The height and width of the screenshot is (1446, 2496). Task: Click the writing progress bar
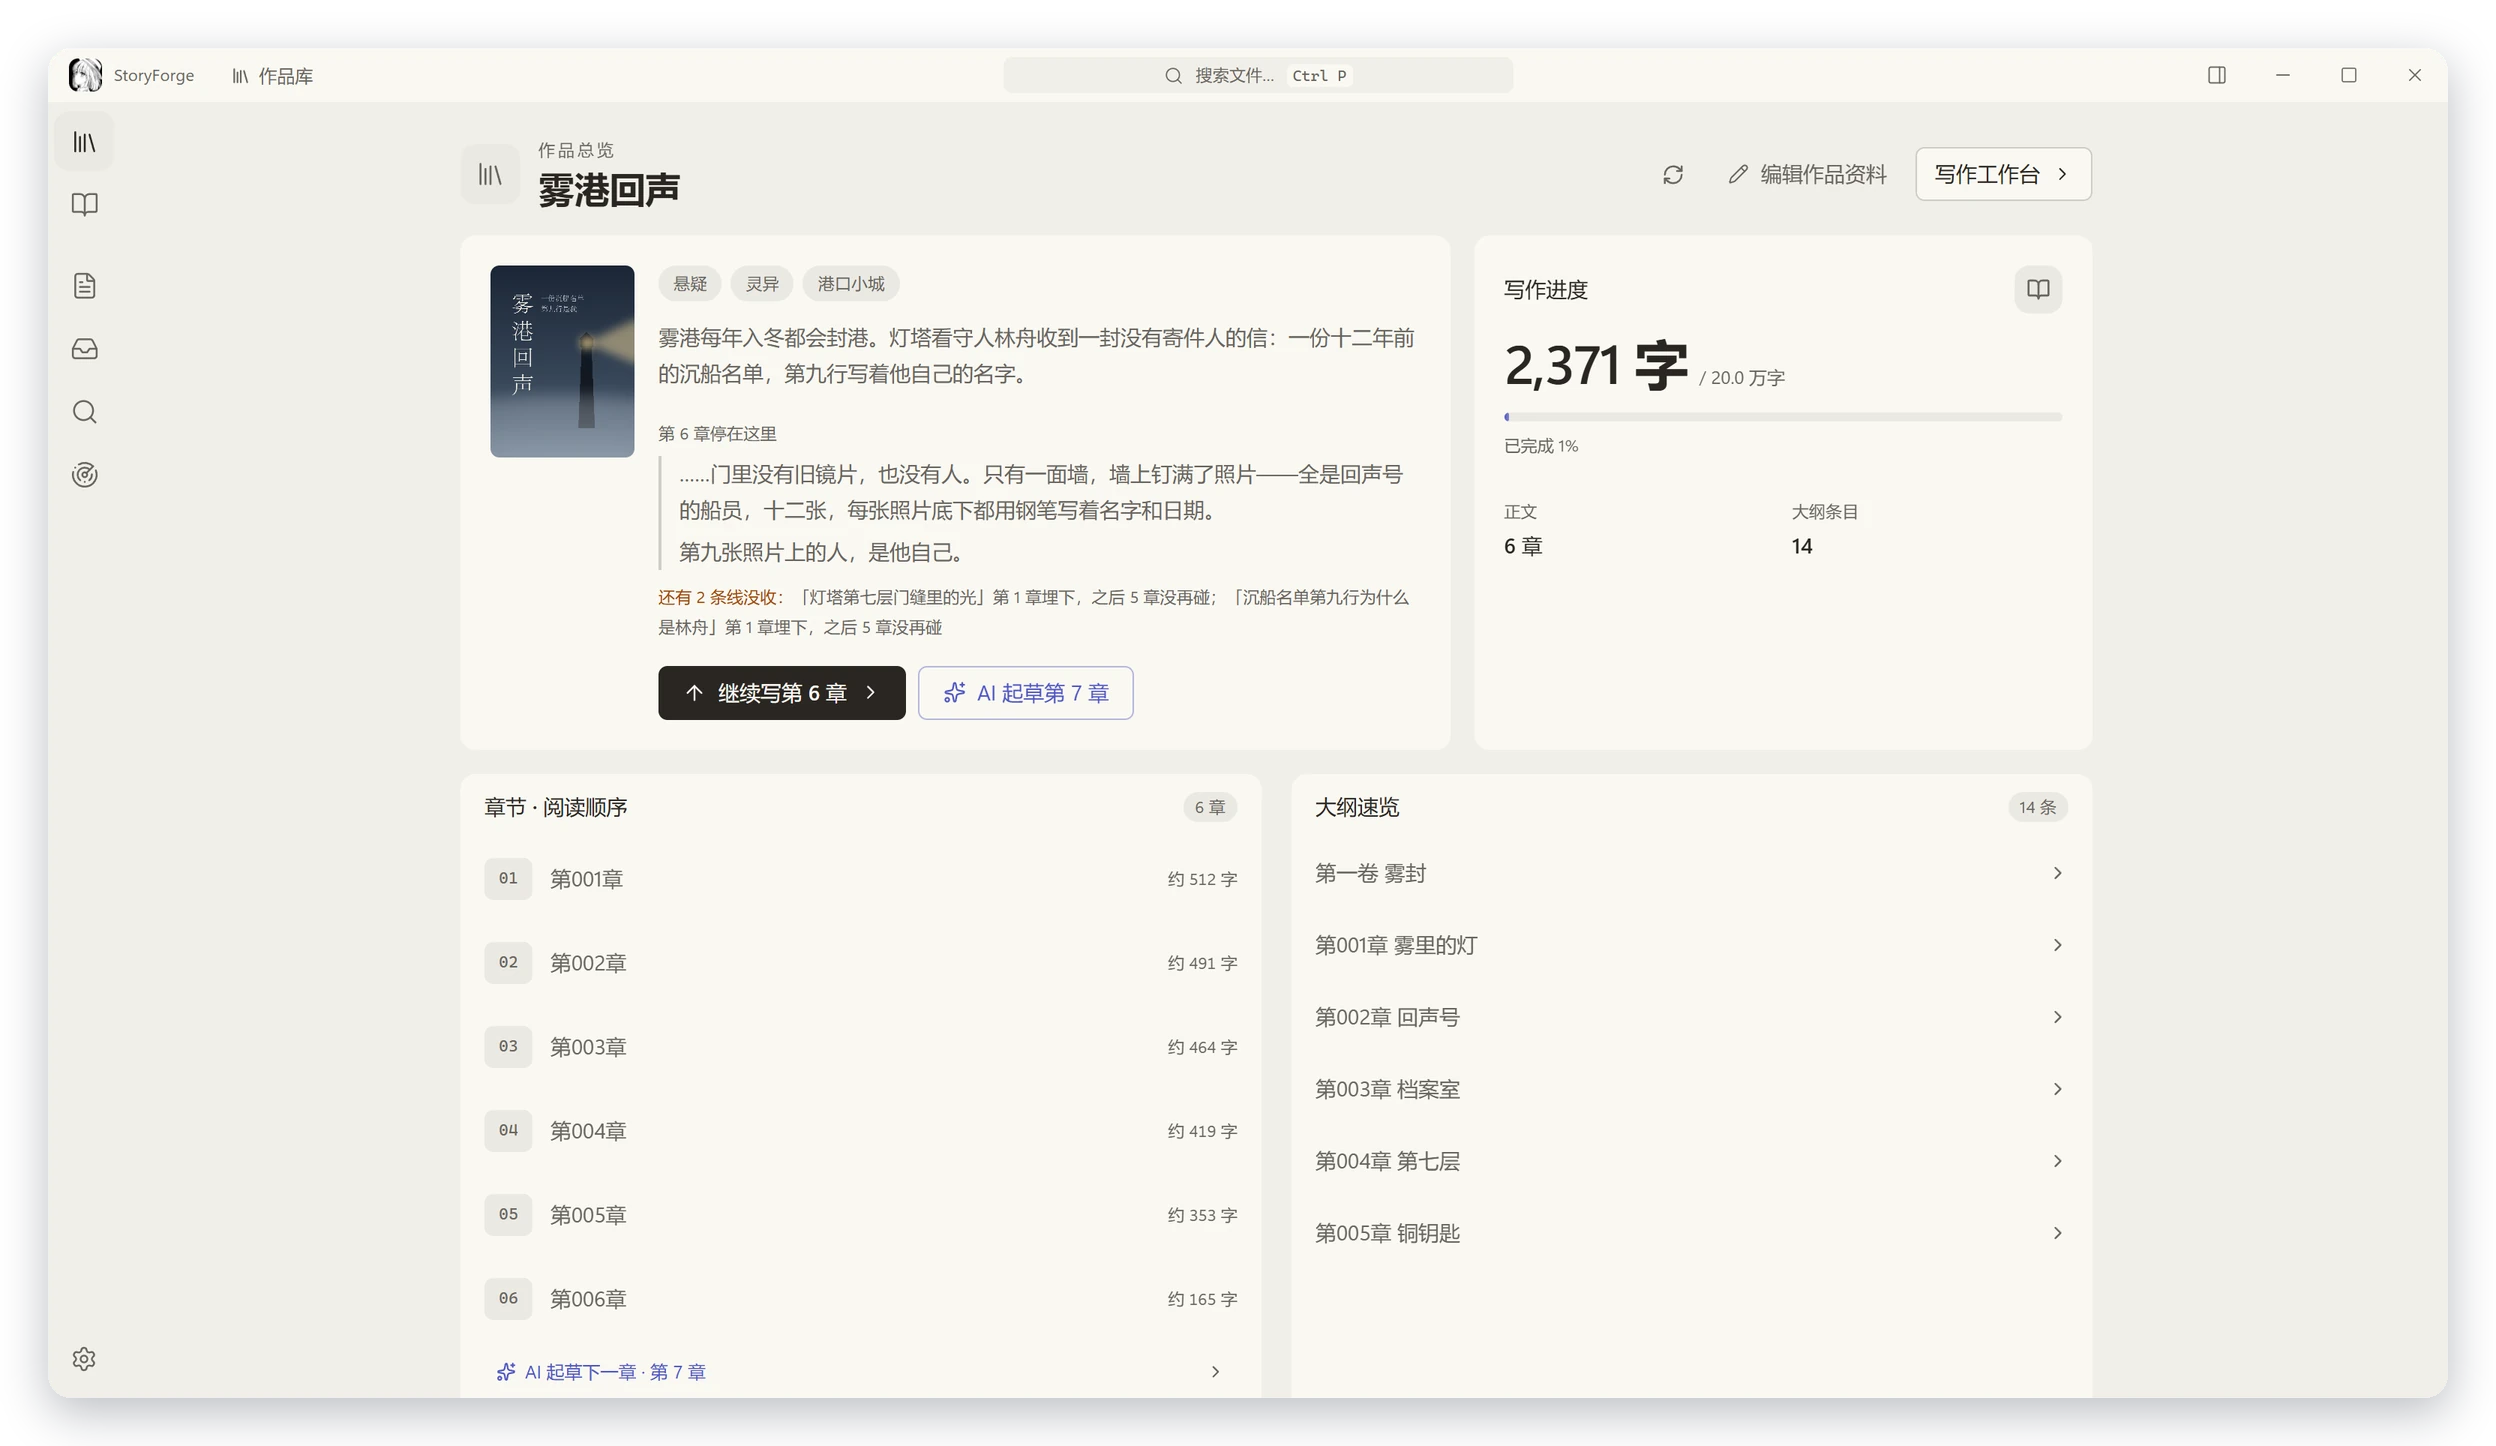point(1782,417)
